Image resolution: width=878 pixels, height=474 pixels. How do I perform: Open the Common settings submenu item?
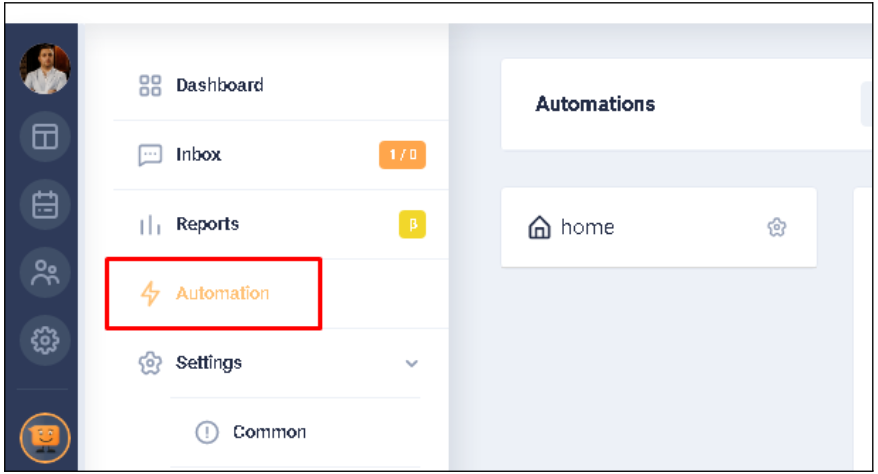pyautogui.click(x=269, y=432)
